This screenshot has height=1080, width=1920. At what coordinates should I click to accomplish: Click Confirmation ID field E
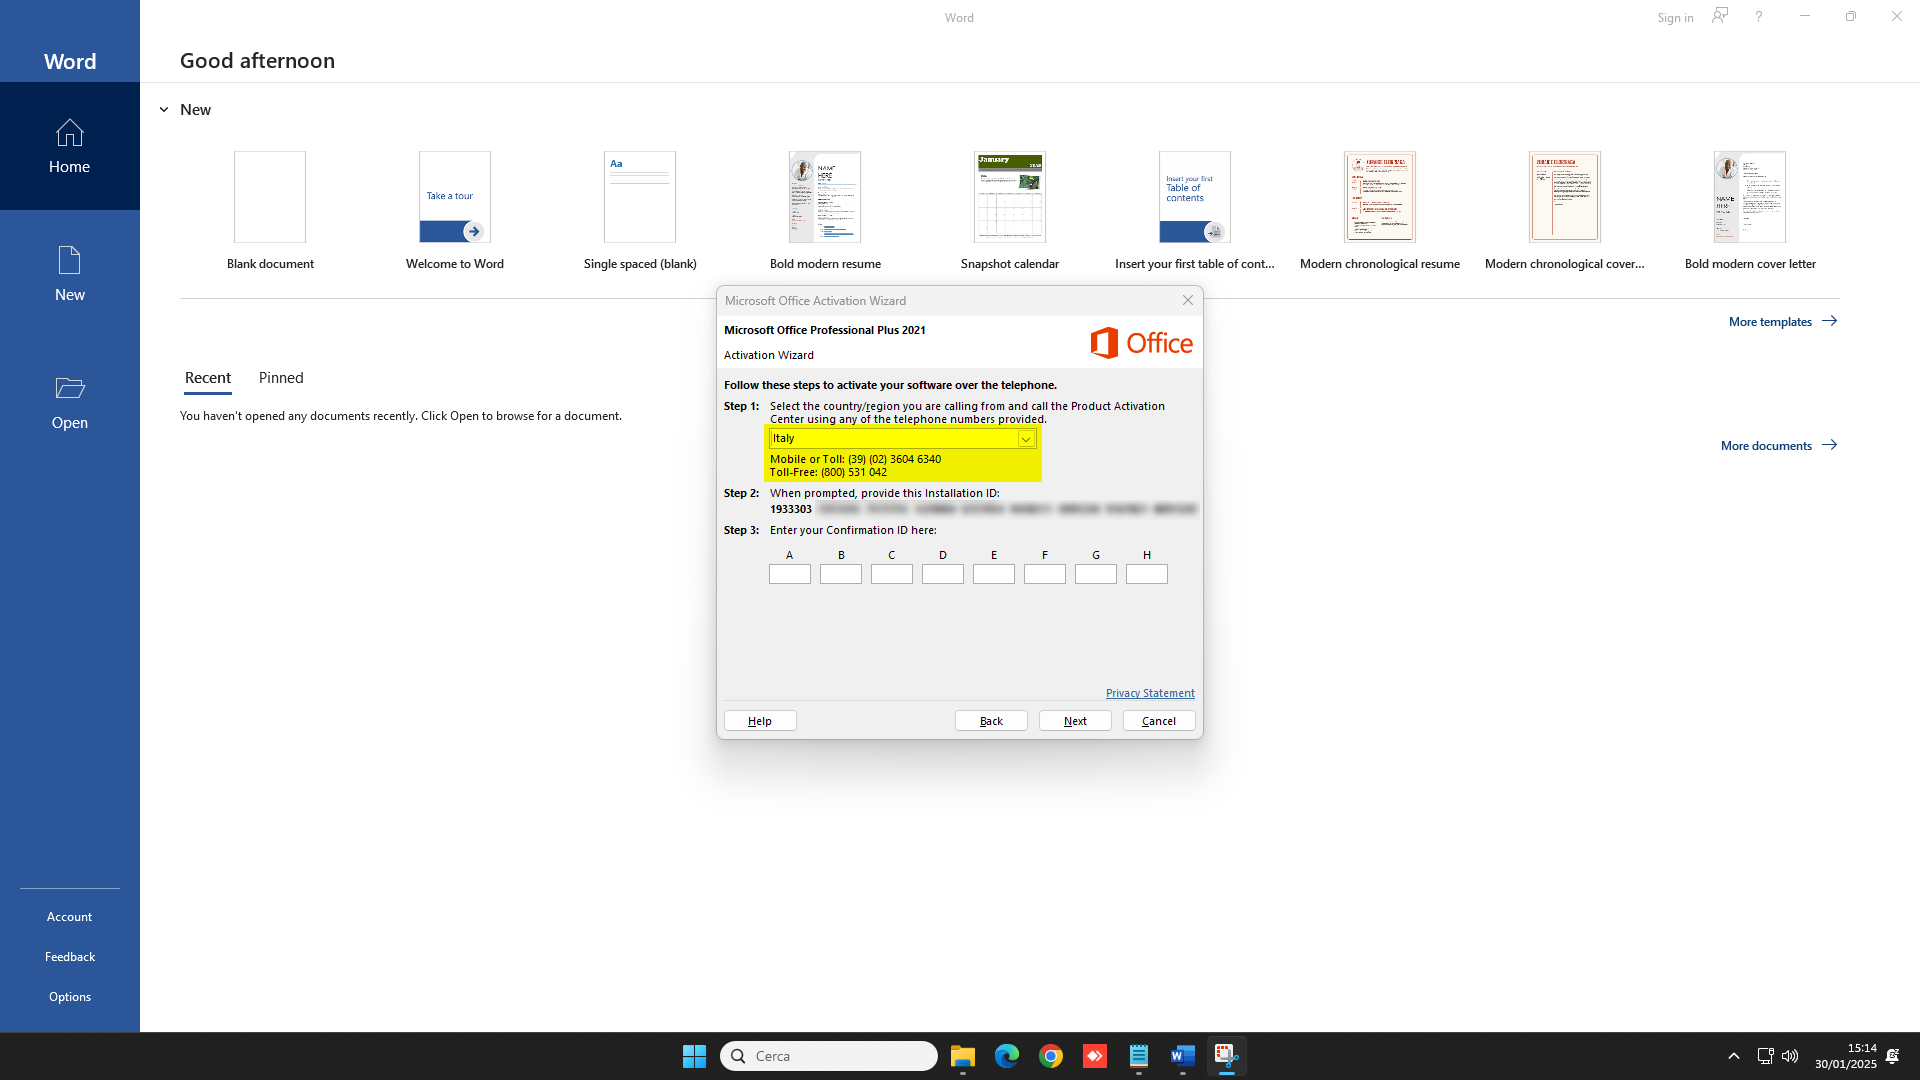pos(994,574)
